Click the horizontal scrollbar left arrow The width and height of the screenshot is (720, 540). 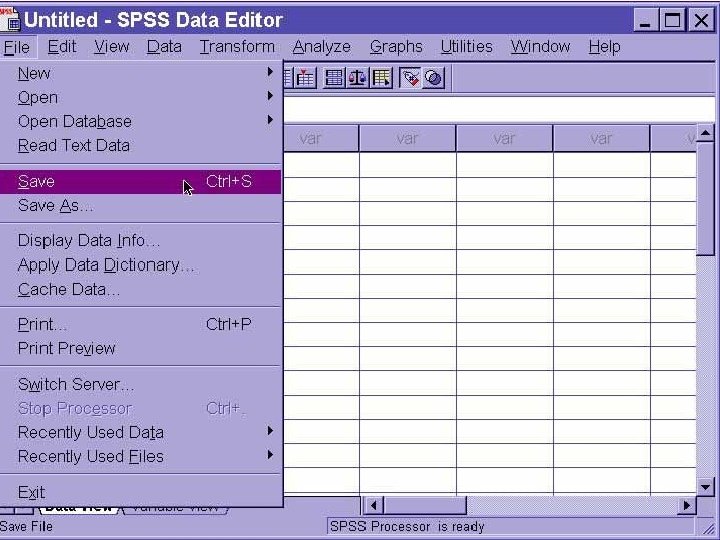click(373, 506)
